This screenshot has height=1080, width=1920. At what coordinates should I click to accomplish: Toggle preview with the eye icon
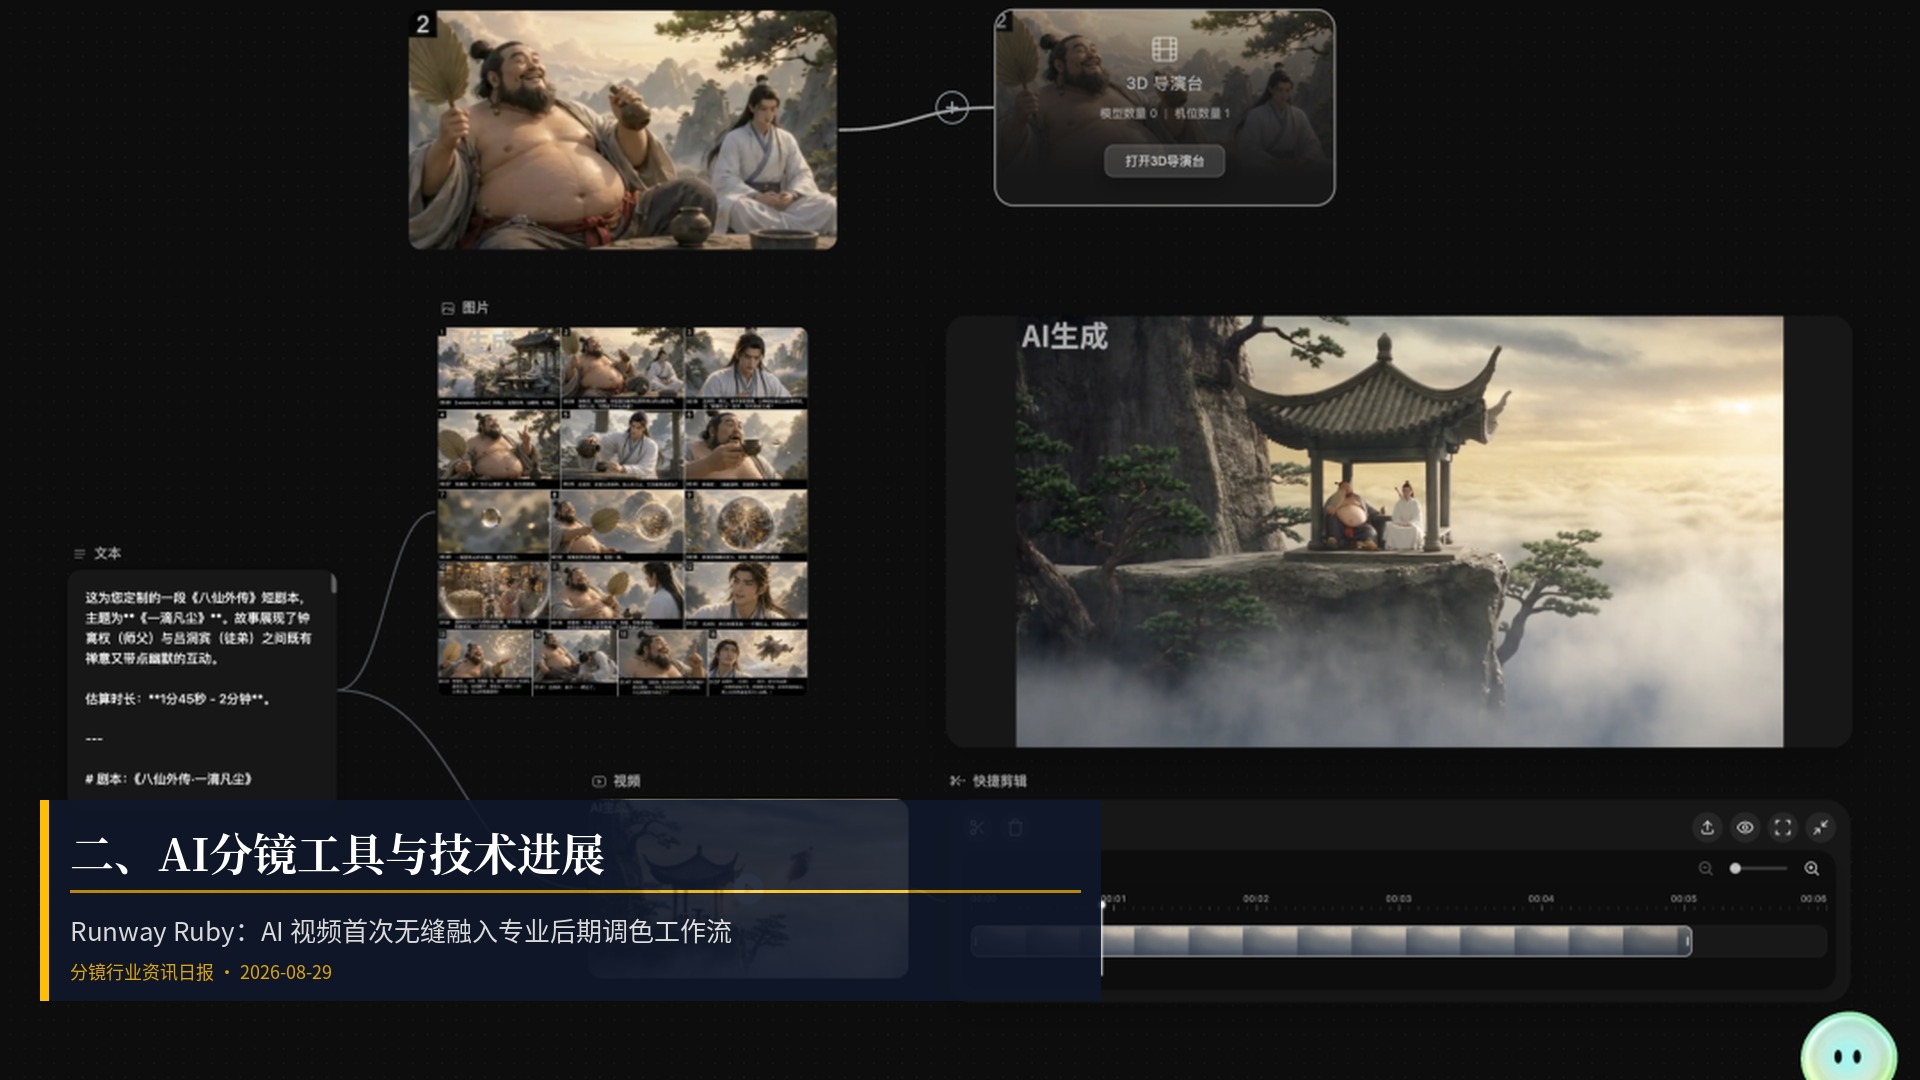pyautogui.click(x=1745, y=827)
